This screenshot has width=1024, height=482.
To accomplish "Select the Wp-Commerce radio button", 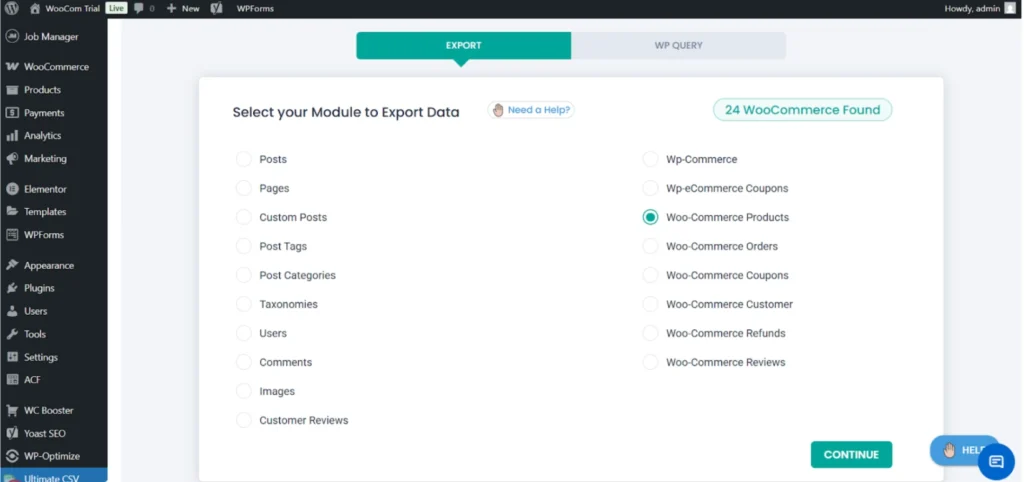I will click(x=650, y=159).
